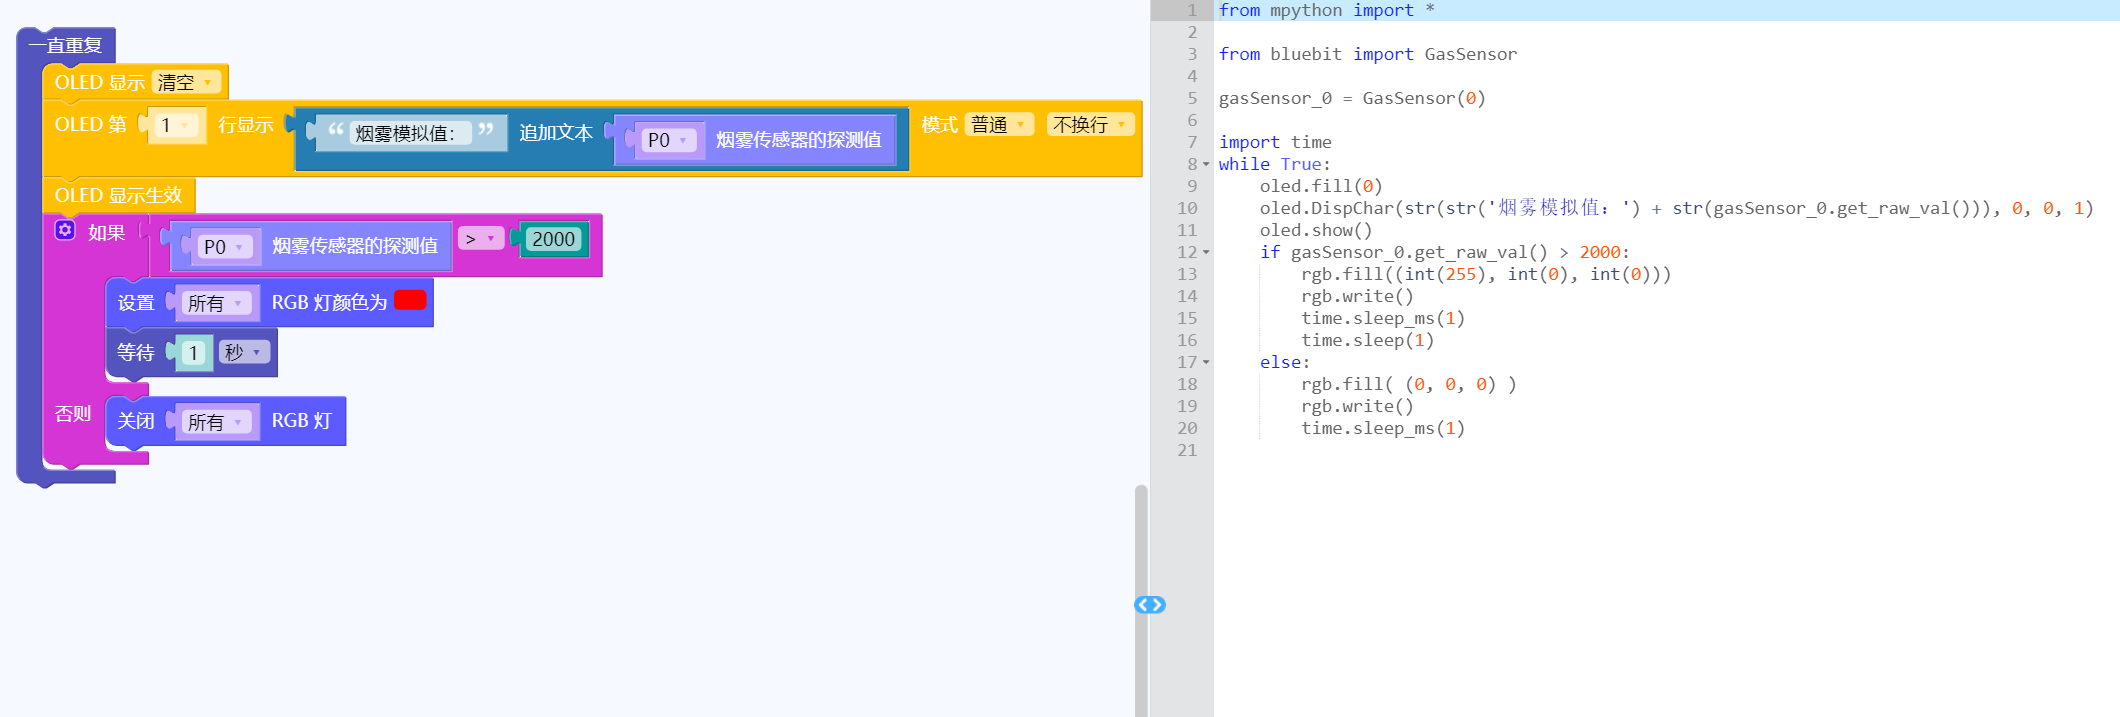The width and height of the screenshot is (2120, 717).
Task: Click the 2000 threshold value field
Action: tap(553, 240)
